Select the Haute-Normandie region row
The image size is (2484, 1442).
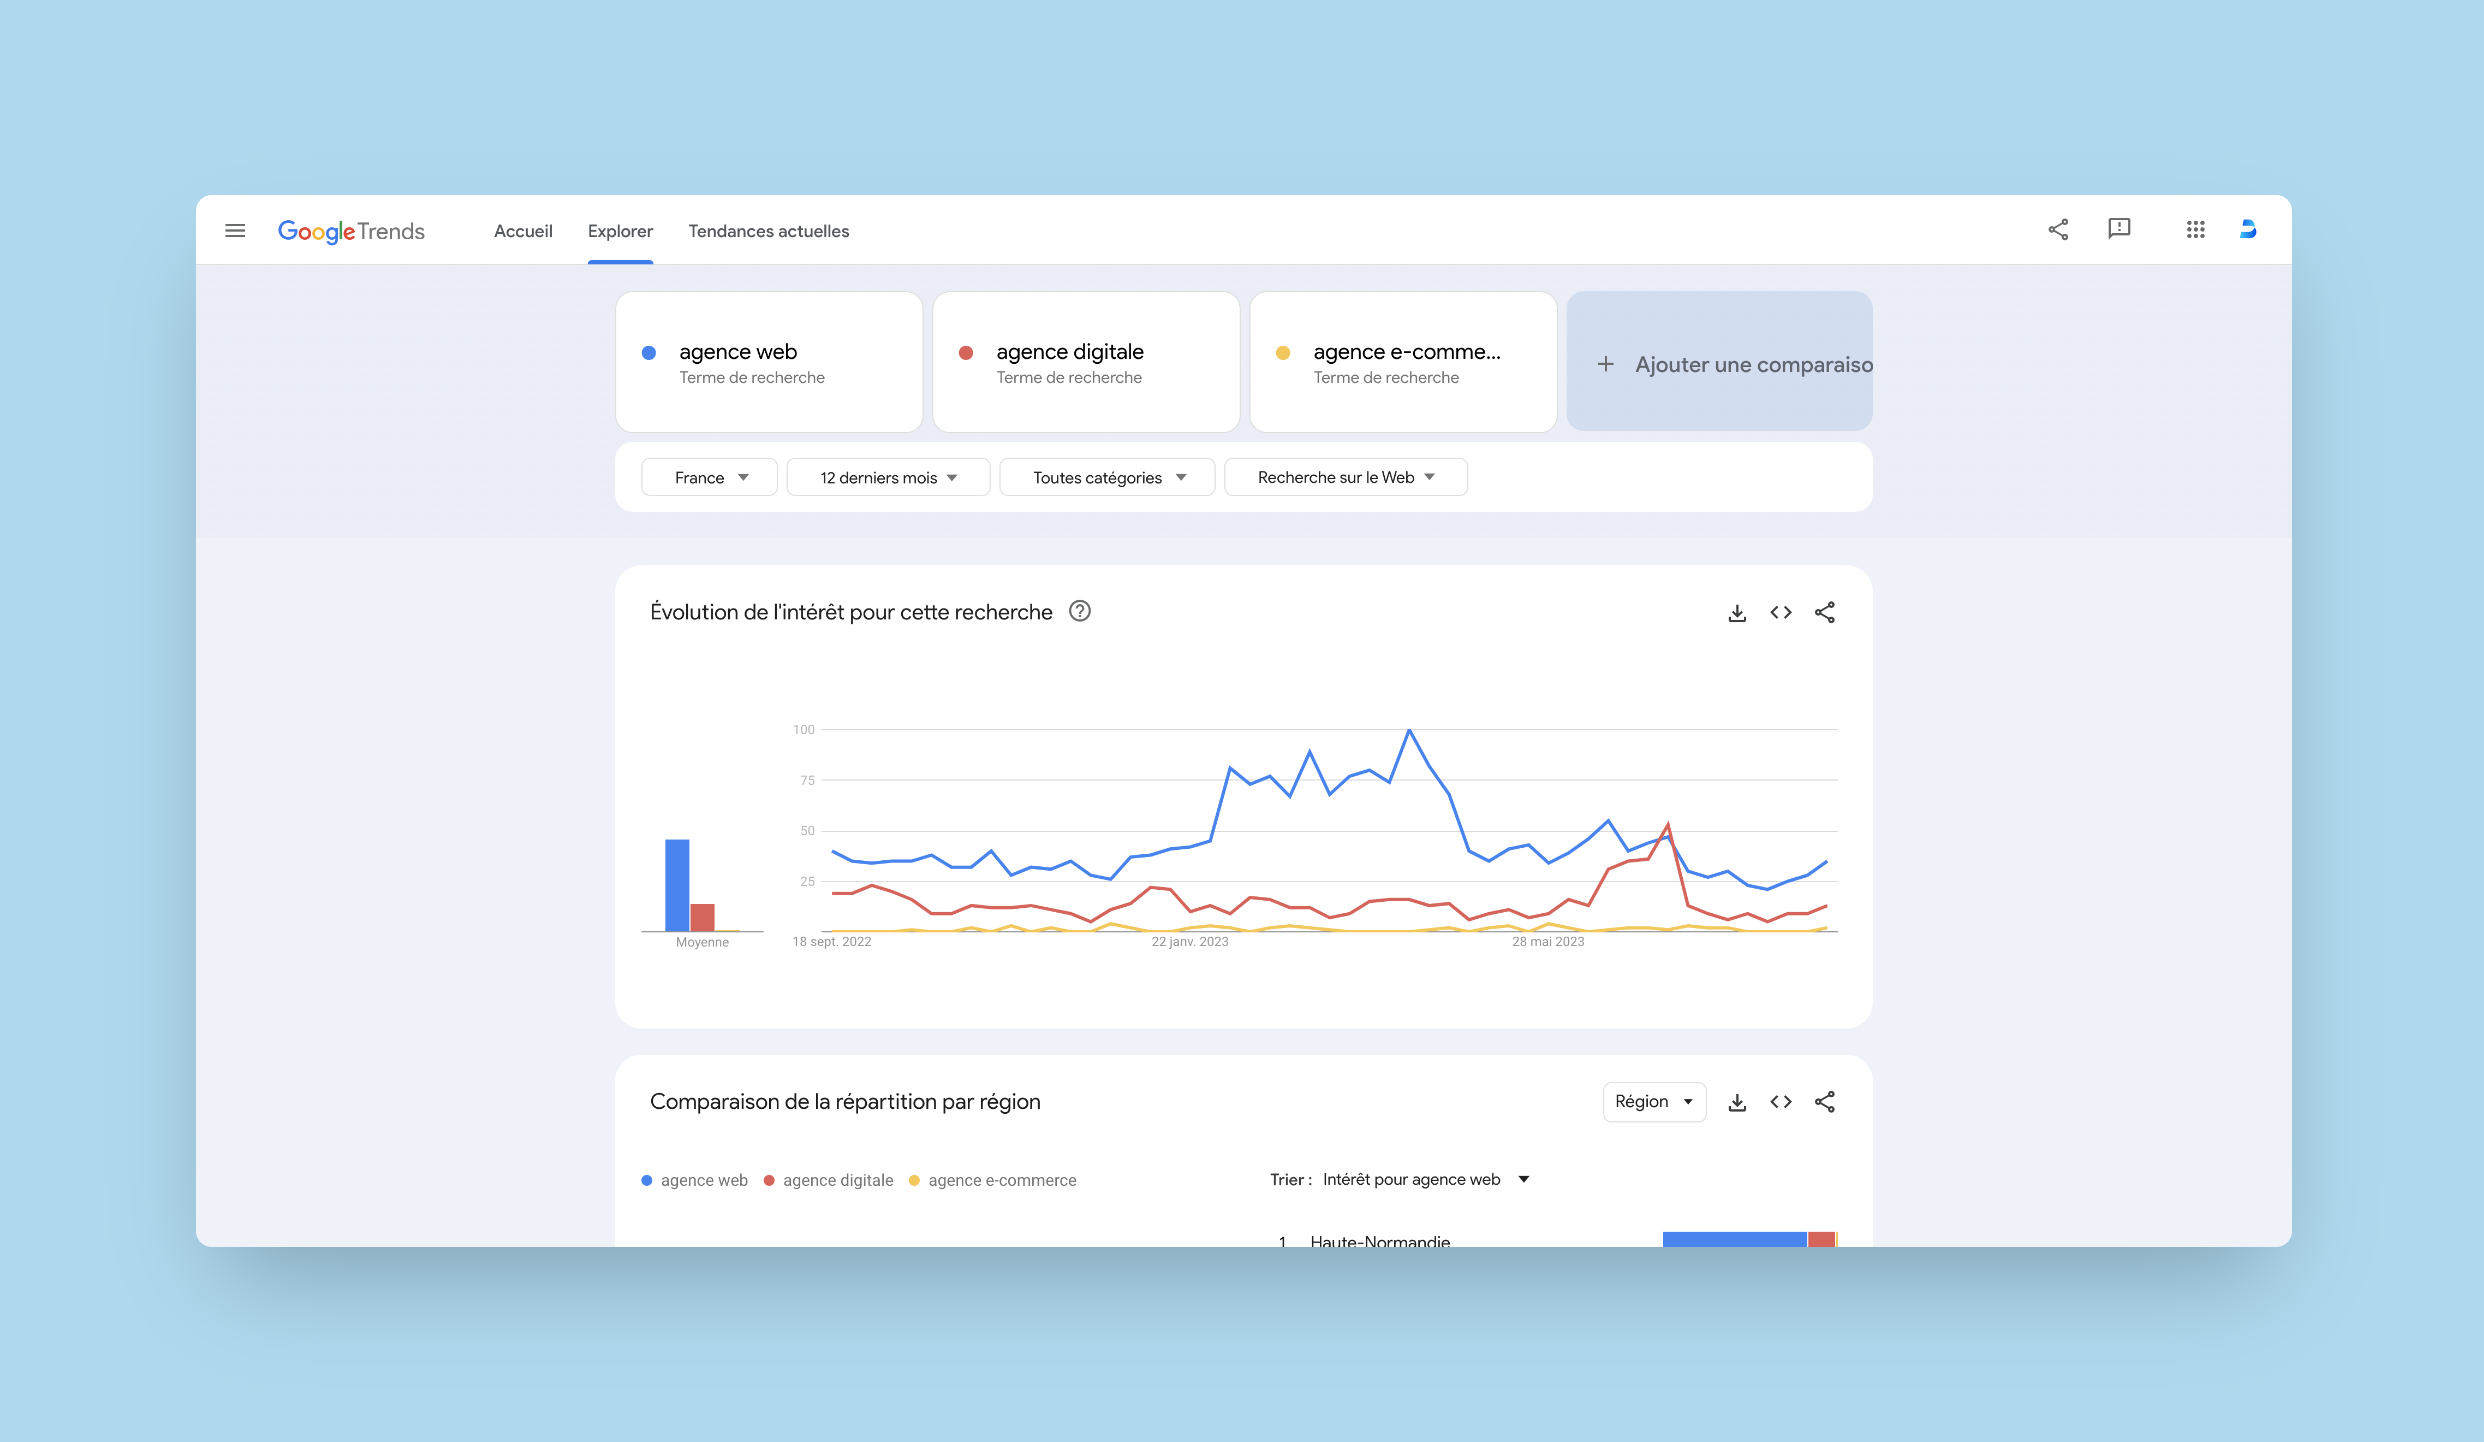tap(1379, 1240)
